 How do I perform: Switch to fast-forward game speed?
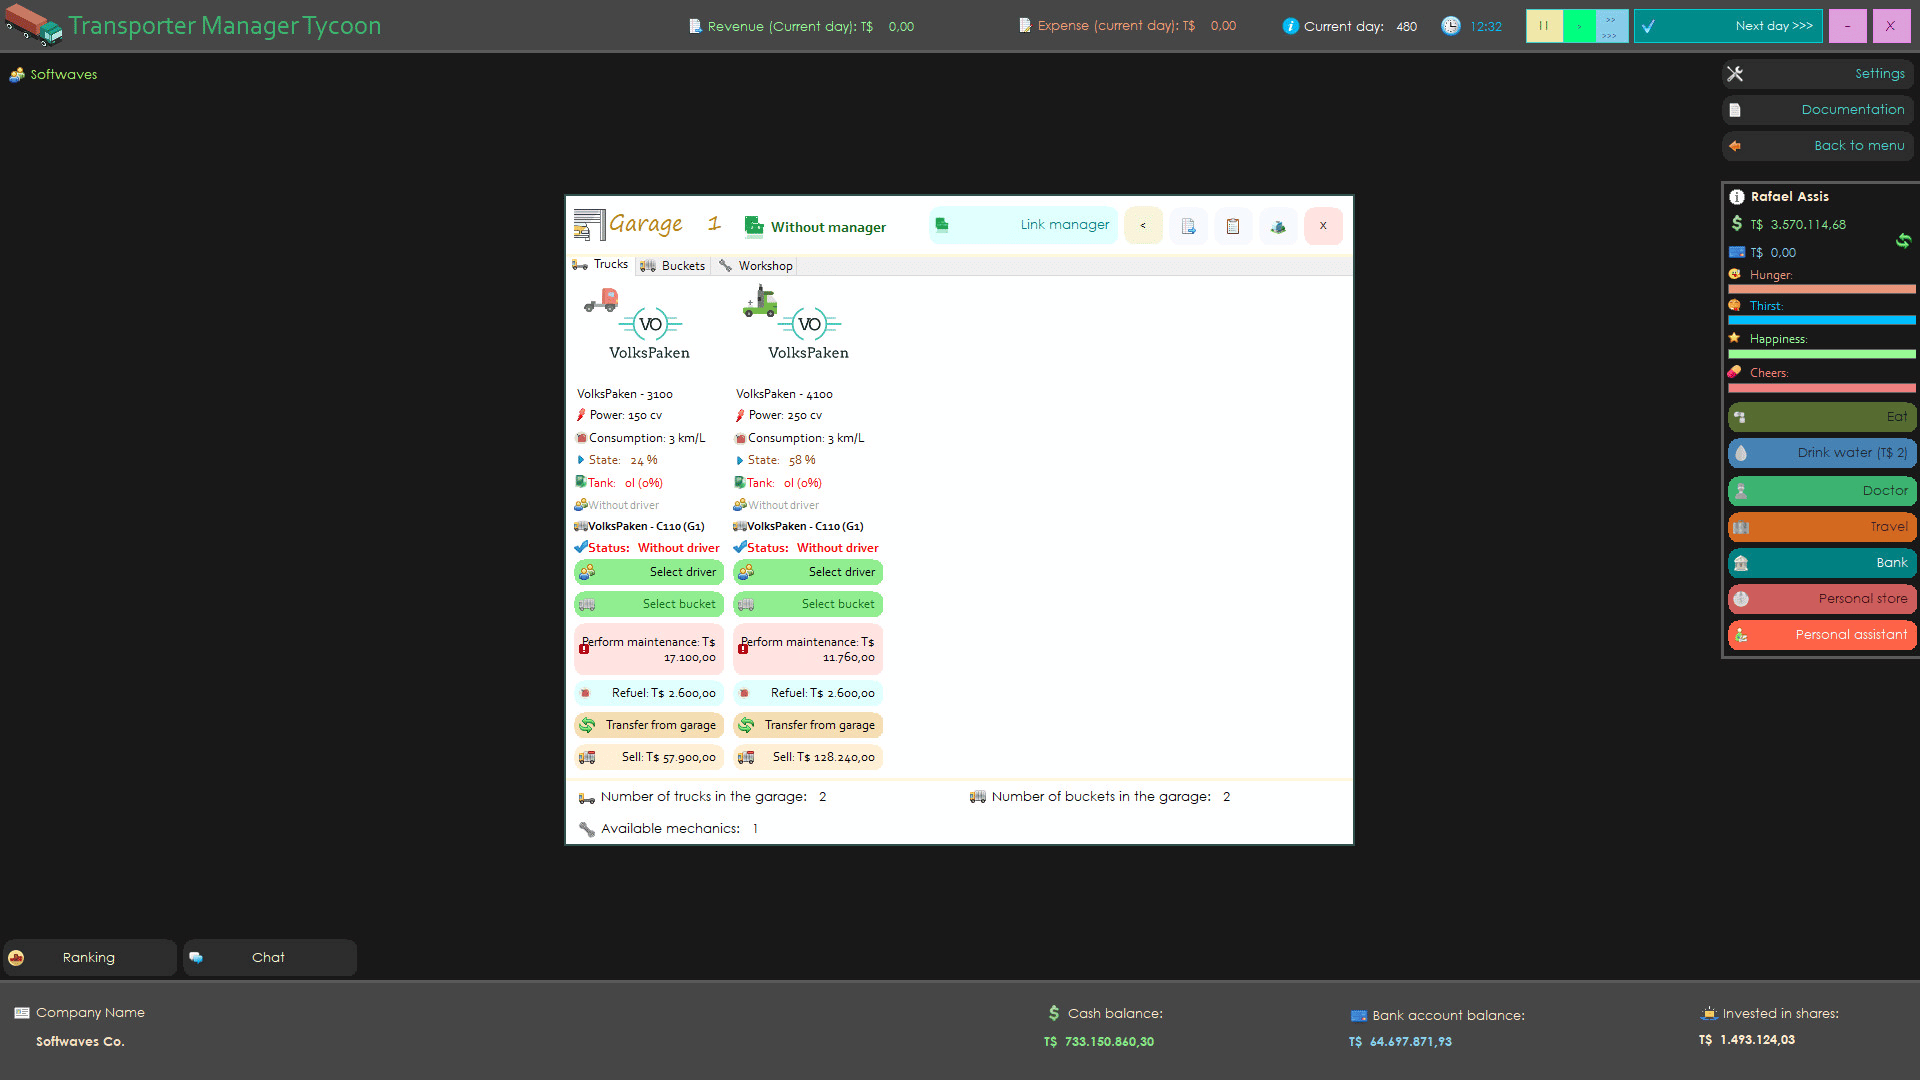click(x=1611, y=26)
